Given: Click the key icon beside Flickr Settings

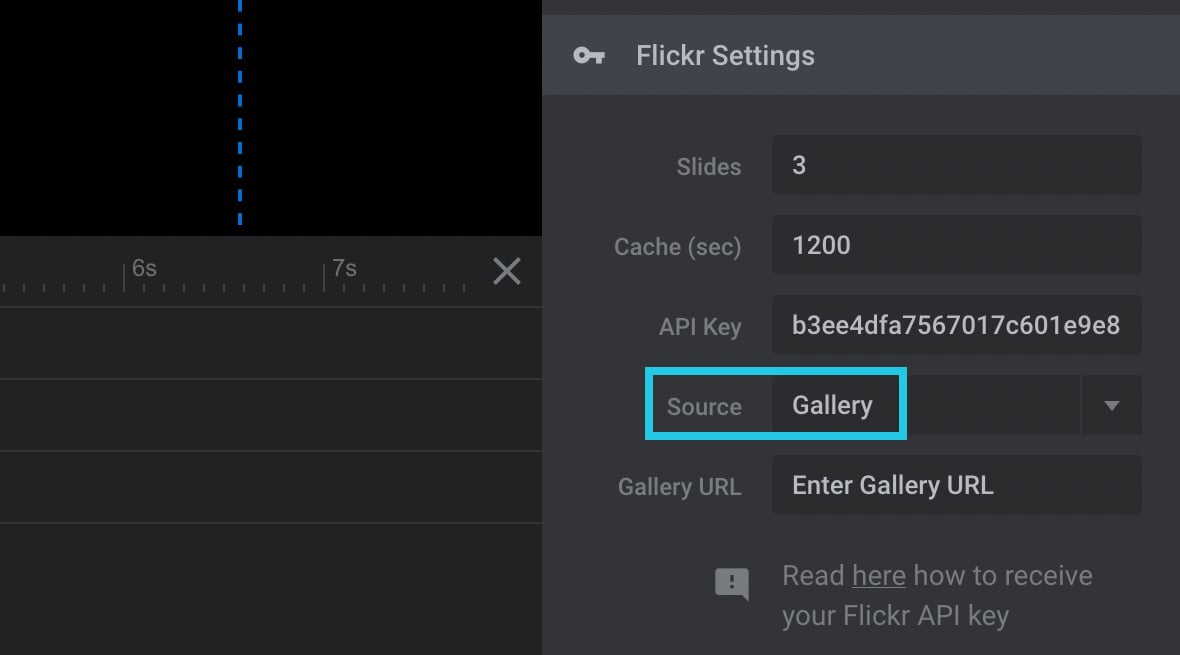Looking at the screenshot, I should click(x=588, y=56).
